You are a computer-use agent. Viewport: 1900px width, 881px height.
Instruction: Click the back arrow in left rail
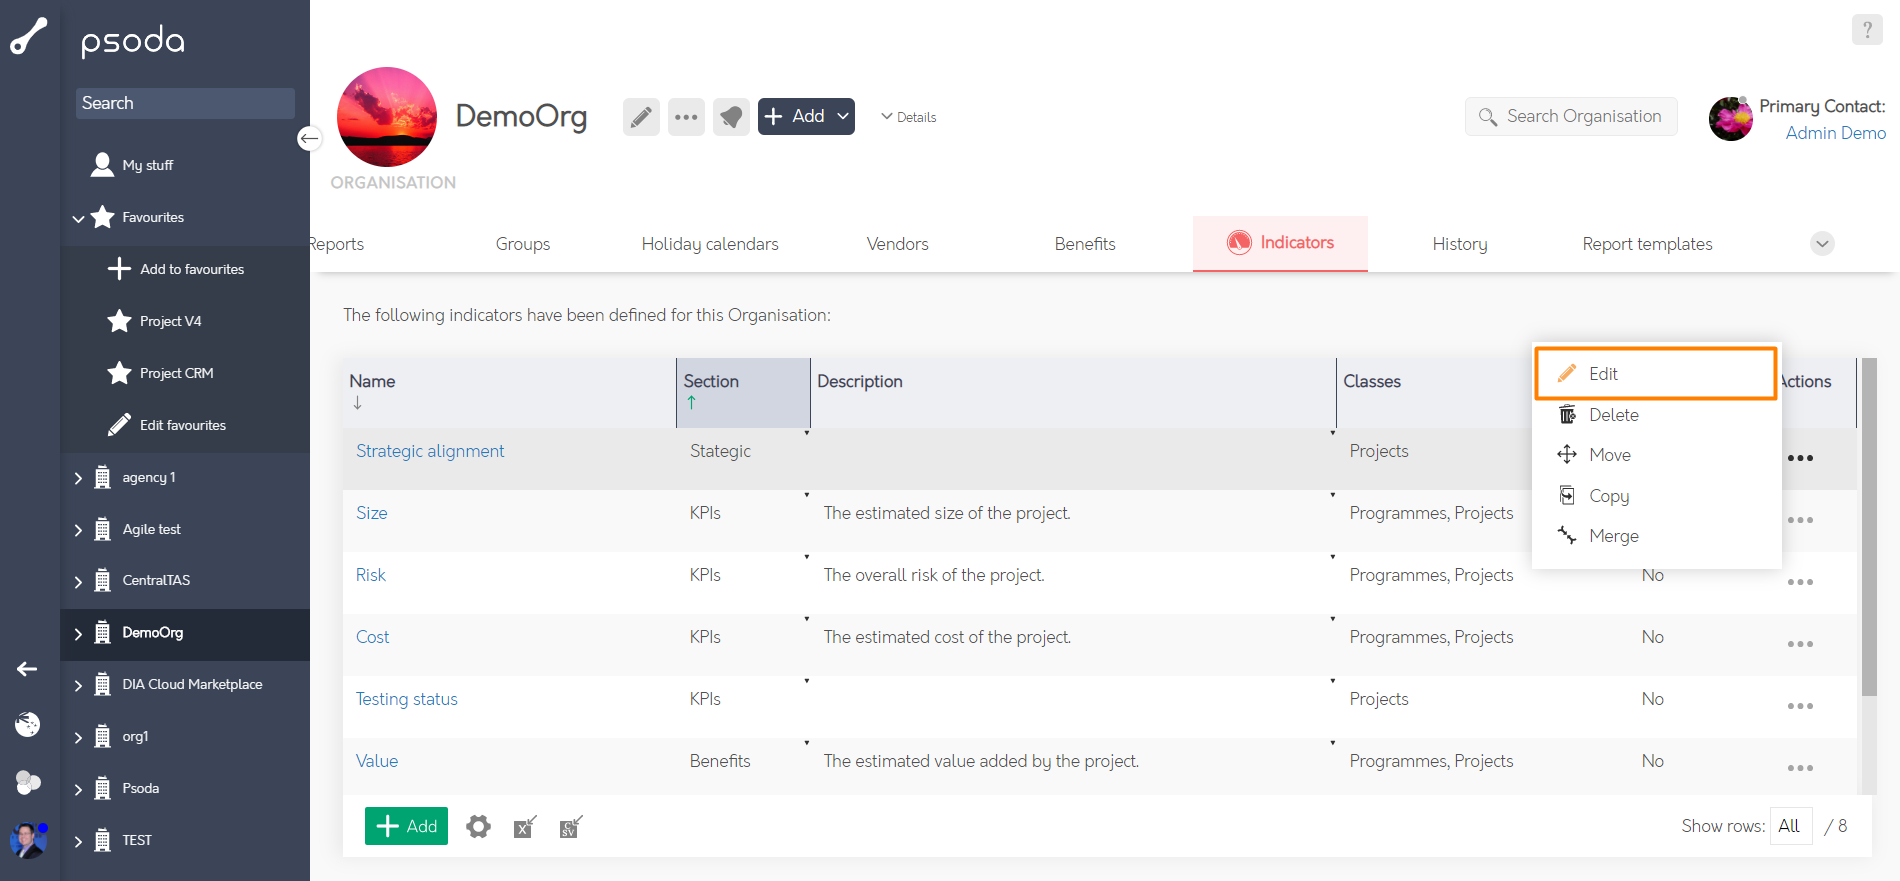coord(27,669)
